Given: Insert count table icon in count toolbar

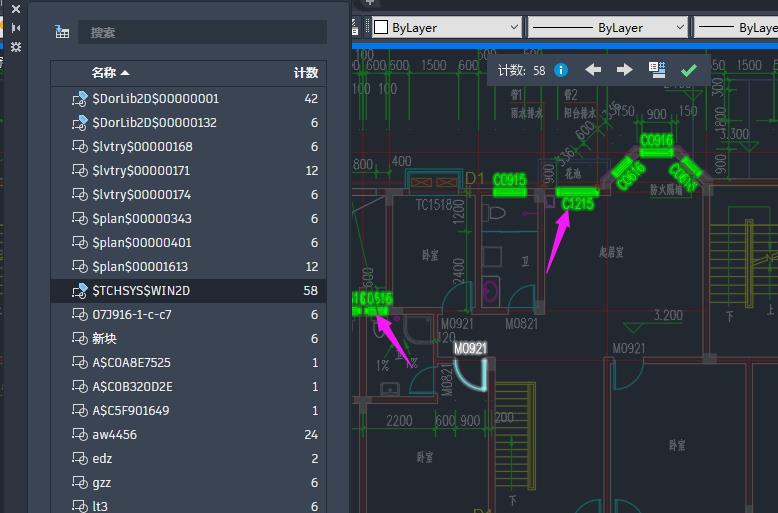Looking at the screenshot, I should click(x=657, y=70).
